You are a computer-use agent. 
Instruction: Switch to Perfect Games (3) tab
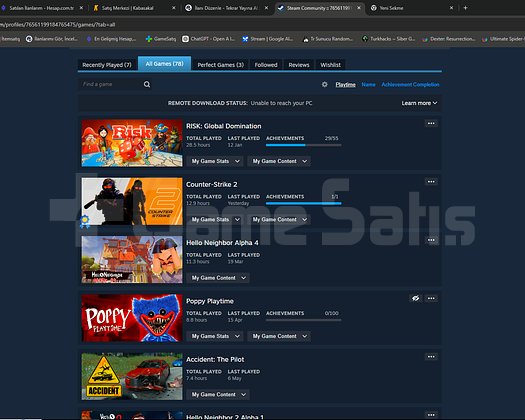click(x=220, y=65)
